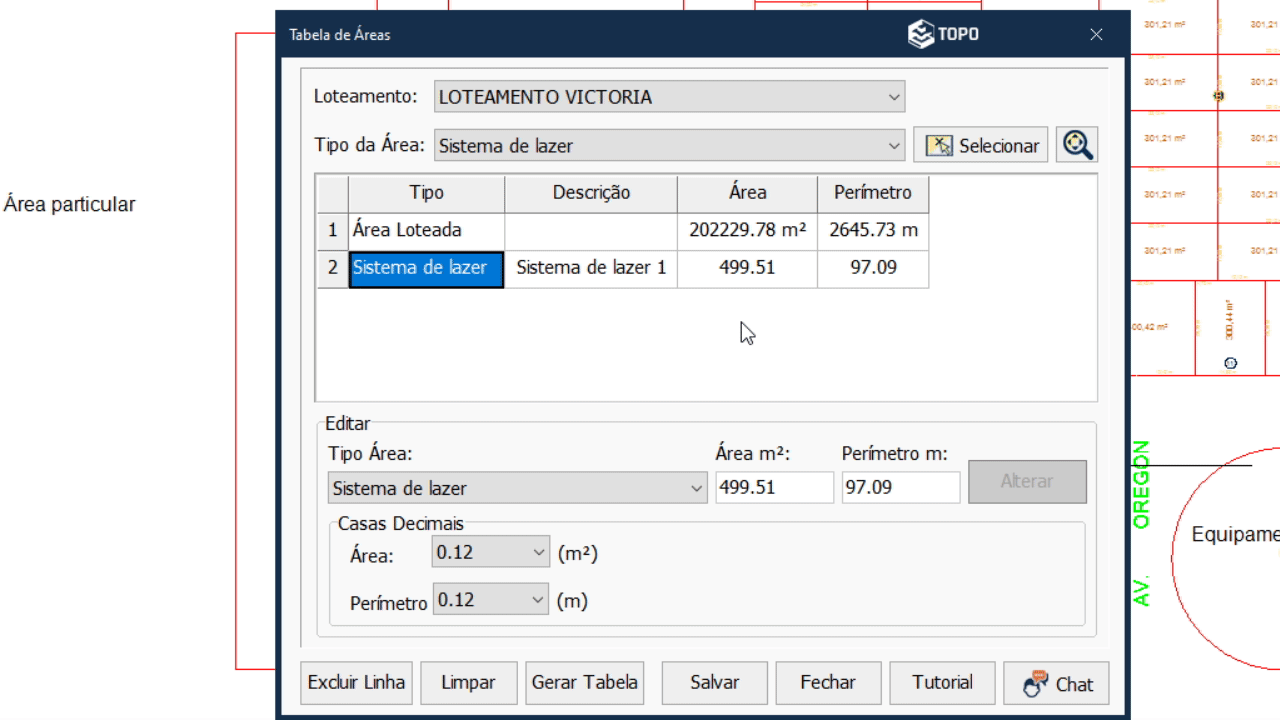Click the Selecionar button with cursor icon
Screen dimensions: 1280x720
[980, 145]
